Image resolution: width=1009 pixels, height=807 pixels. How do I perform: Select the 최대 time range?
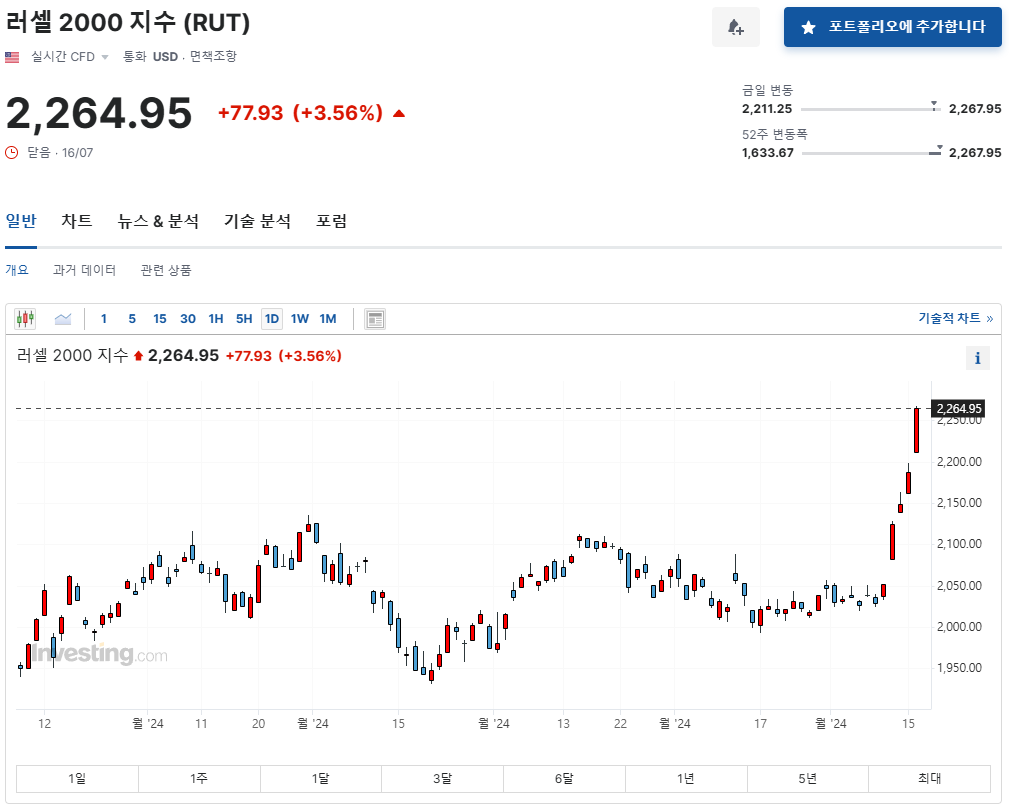[929, 779]
